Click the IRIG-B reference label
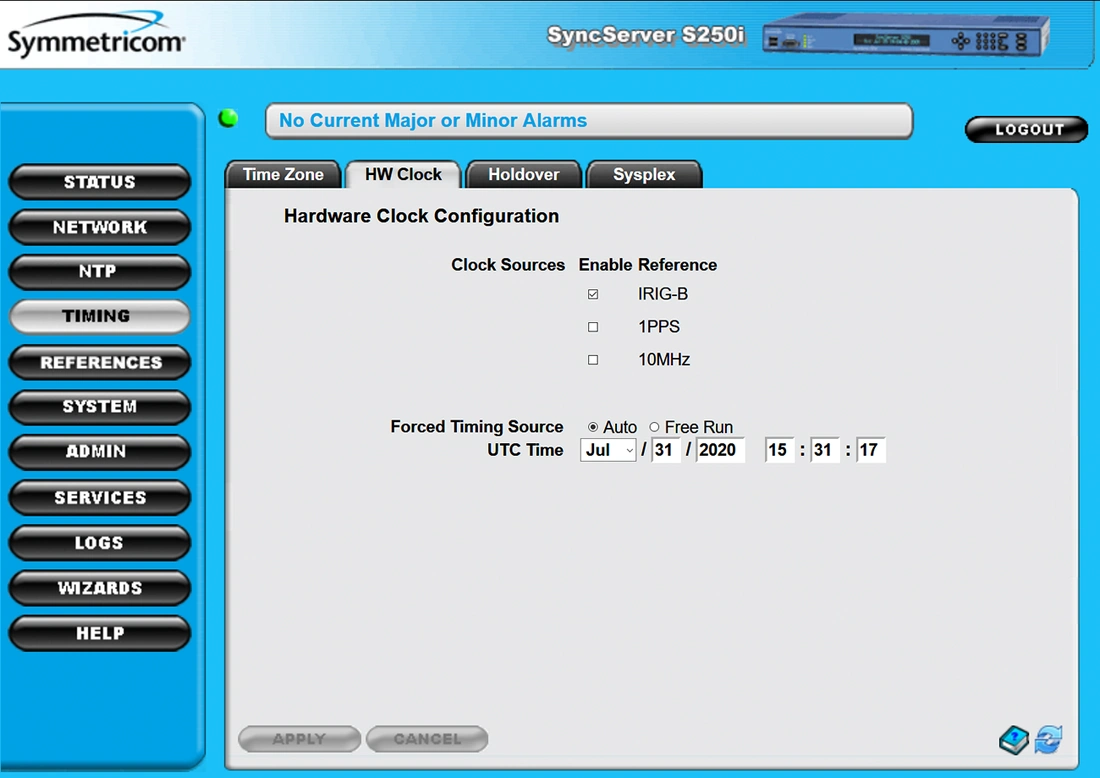The width and height of the screenshot is (1100, 778). [x=663, y=294]
